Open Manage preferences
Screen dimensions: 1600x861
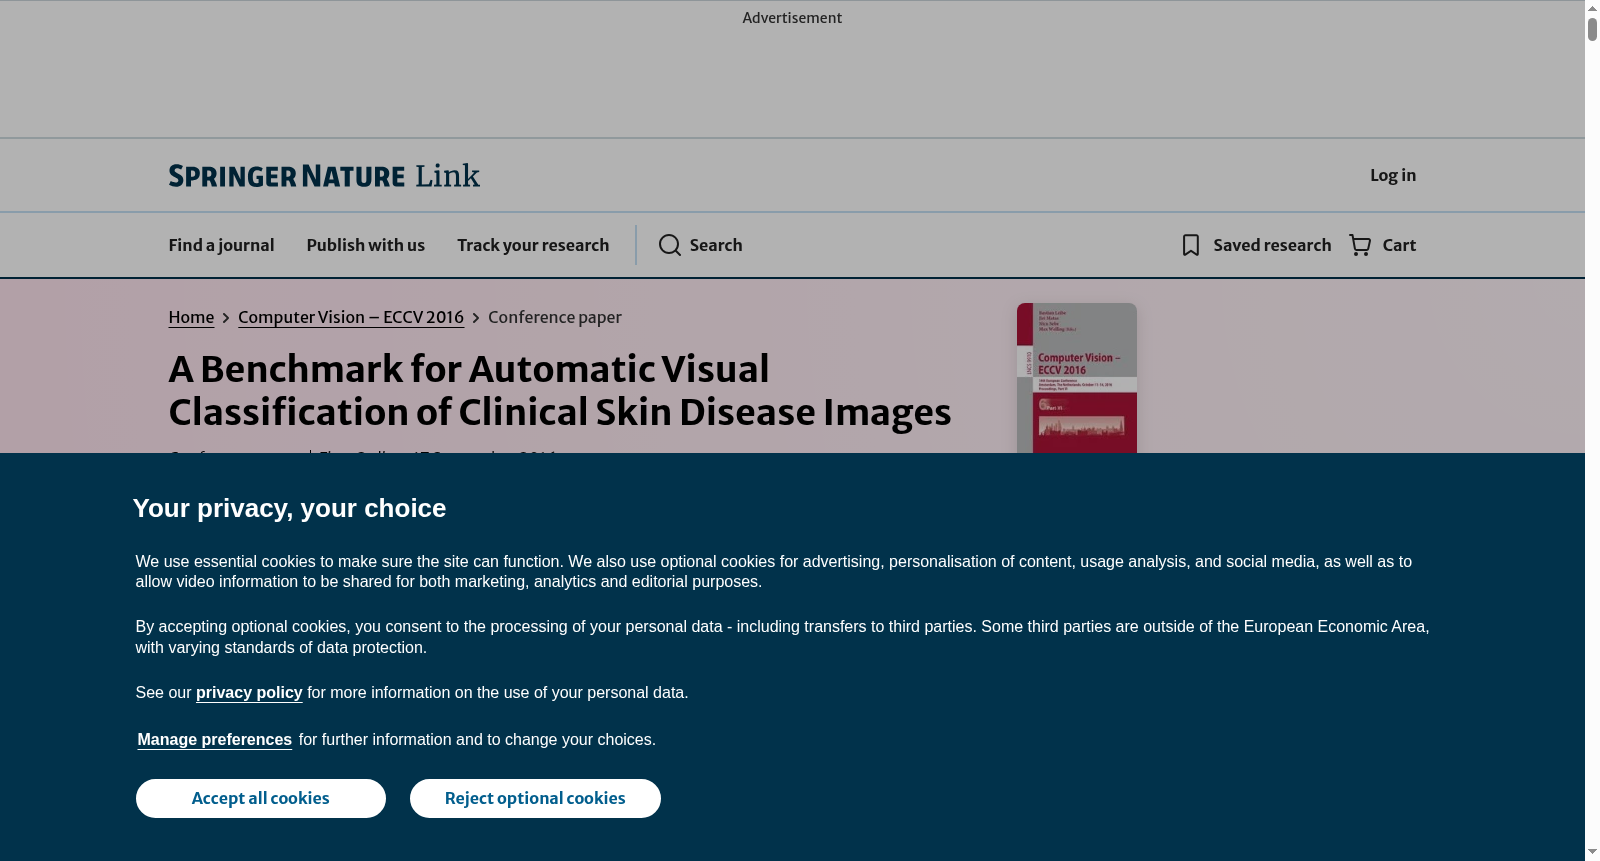pos(215,739)
